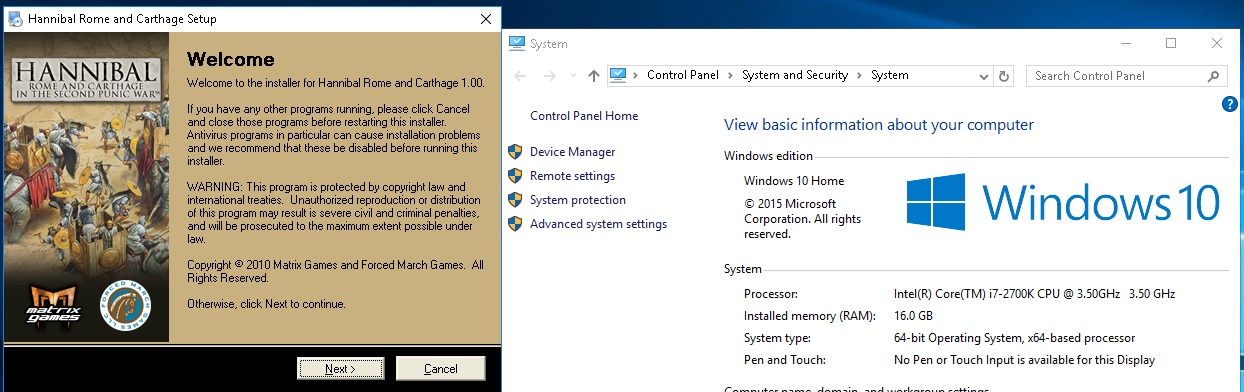Open recent locations dropdown arrow
The width and height of the screenshot is (1244, 392).
[x=572, y=76]
